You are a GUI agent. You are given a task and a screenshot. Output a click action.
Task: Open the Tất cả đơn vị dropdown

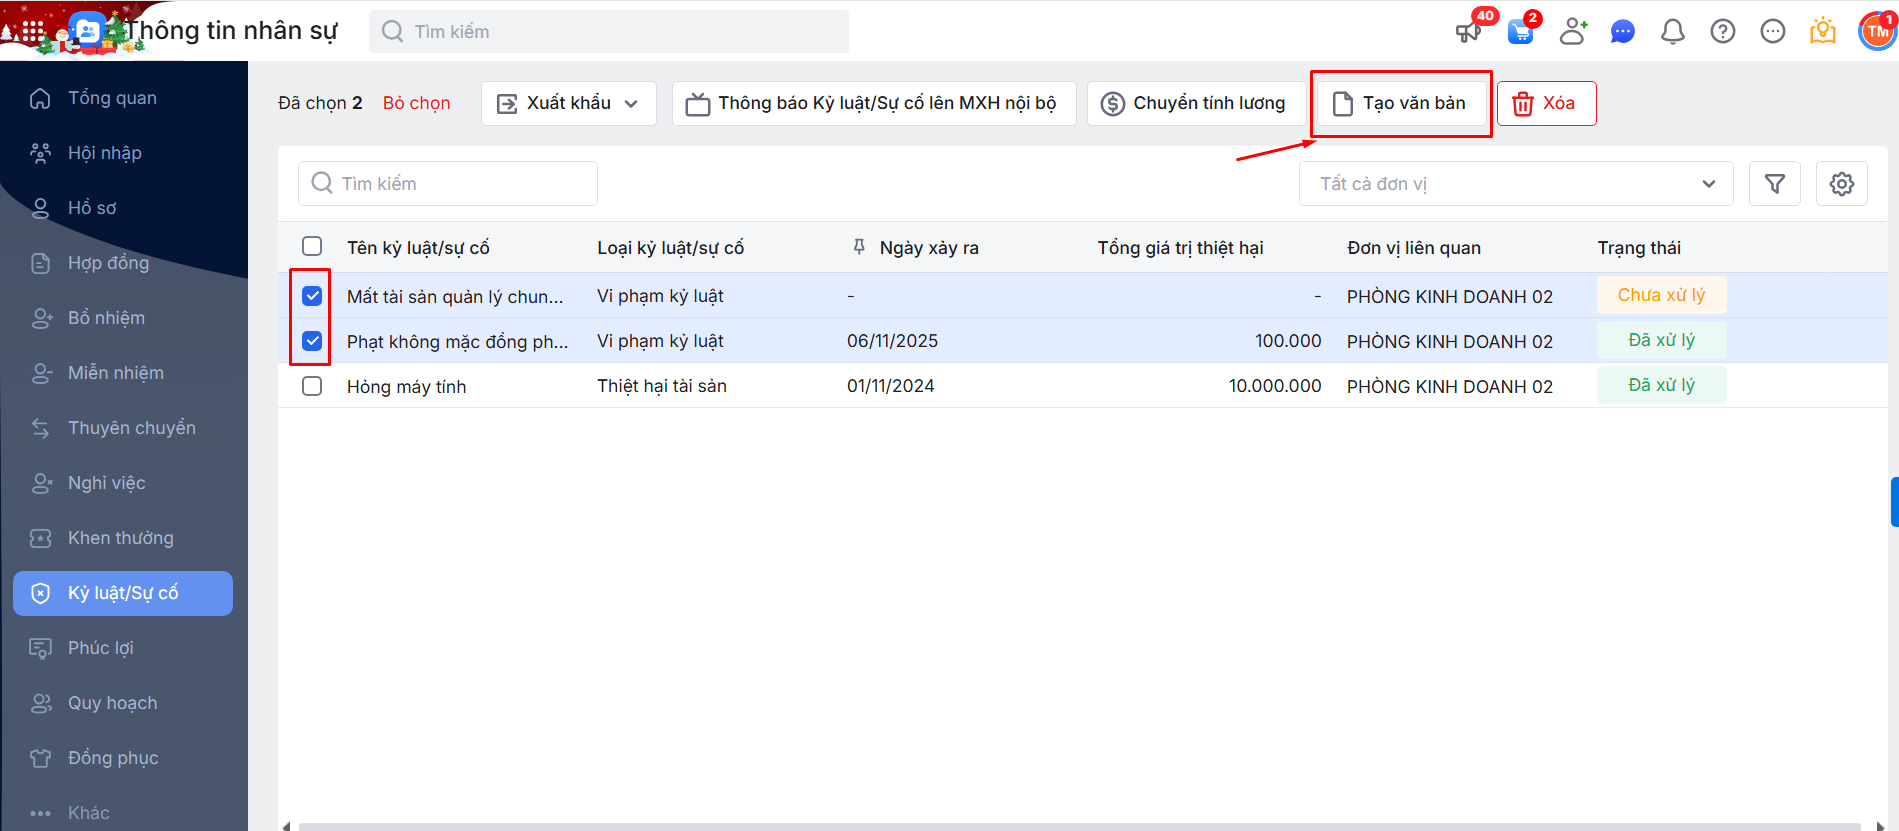coord(1516,184)
